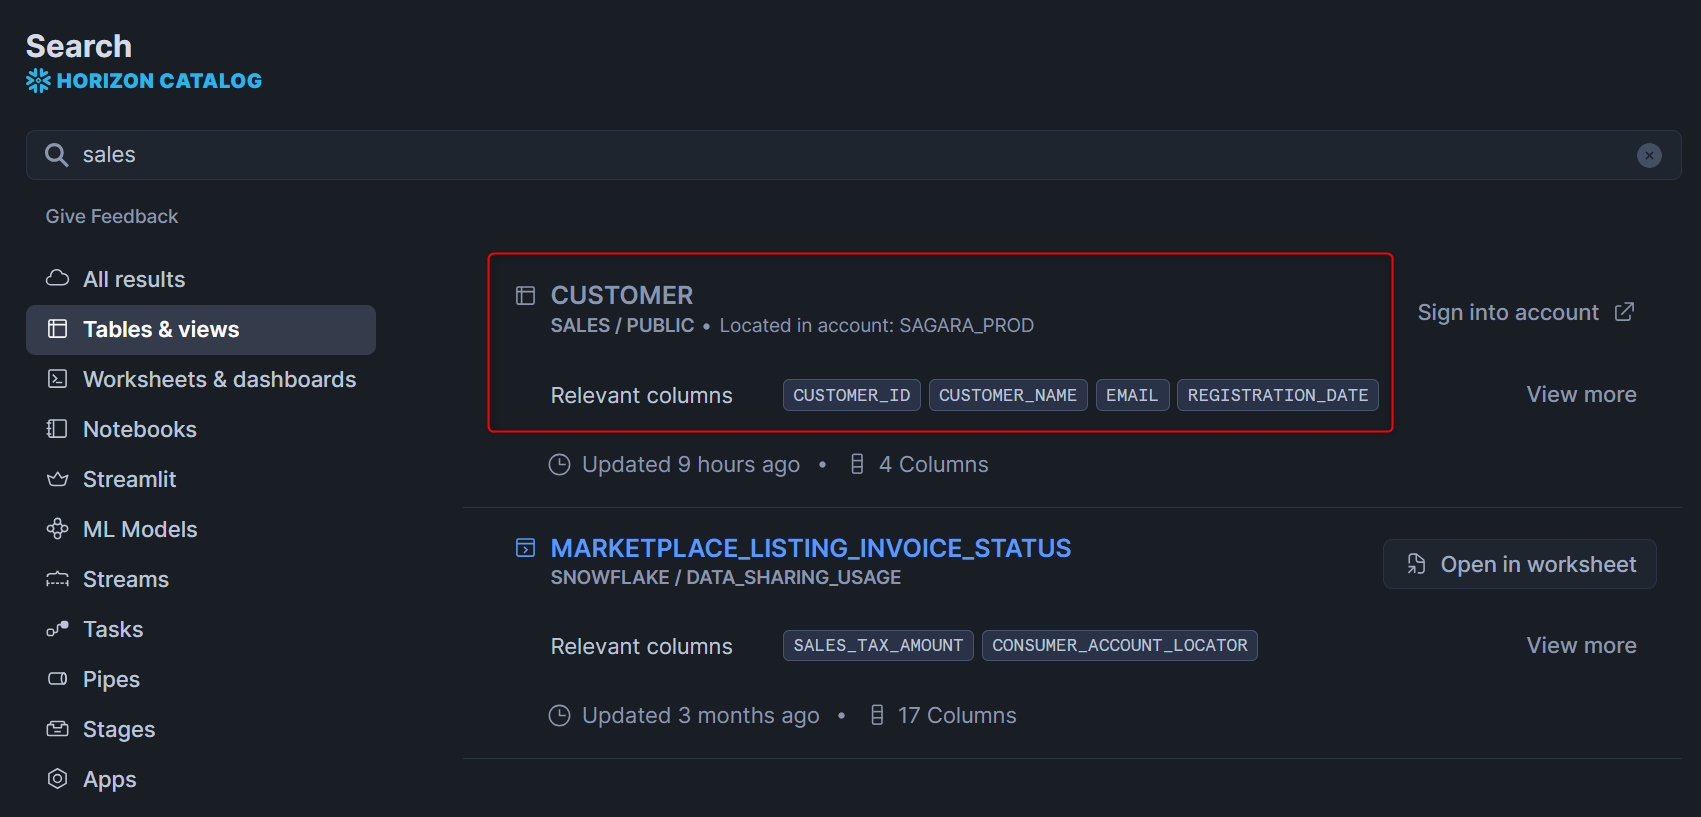Expand View more for CUSTOMER columns
The width and height of the screenshot is (1701, 817).
tap(1581, 394)
